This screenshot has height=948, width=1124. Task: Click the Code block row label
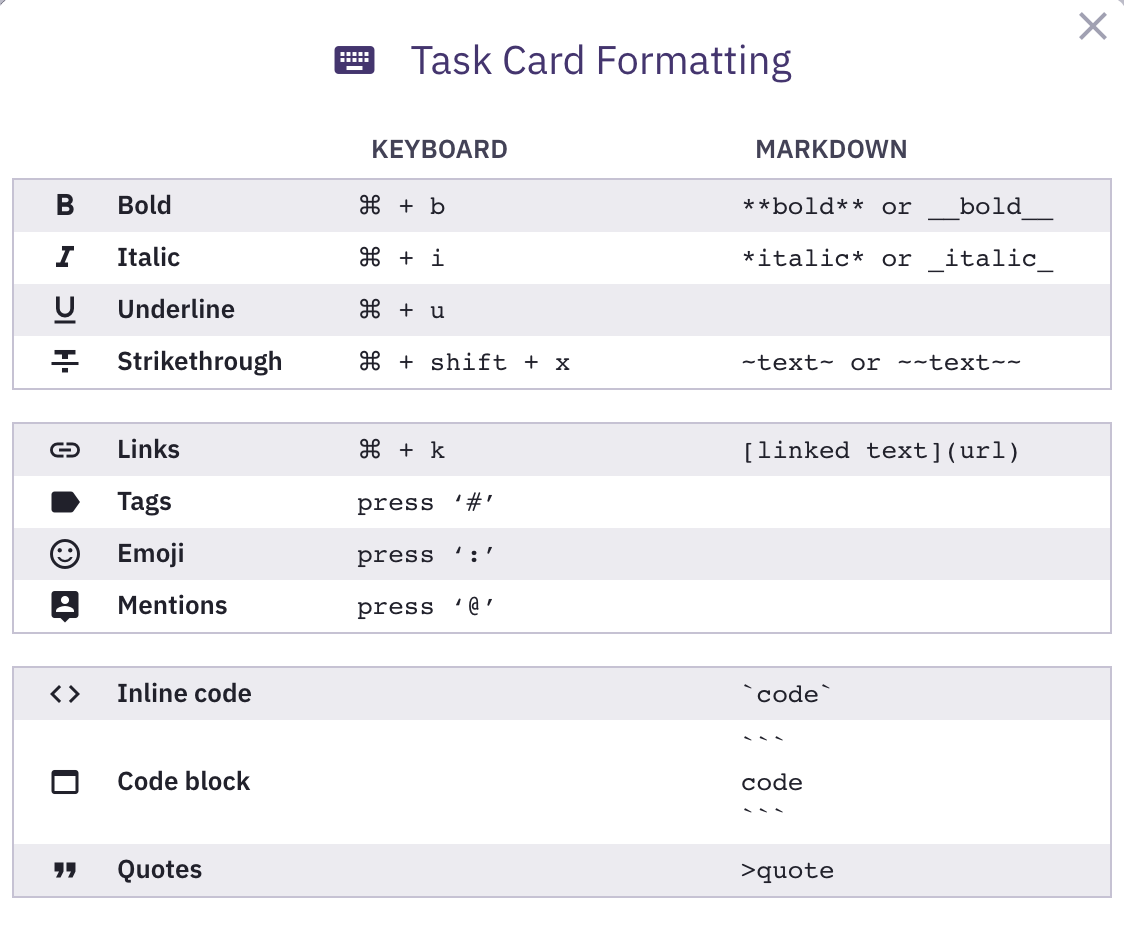coord(184,781)
